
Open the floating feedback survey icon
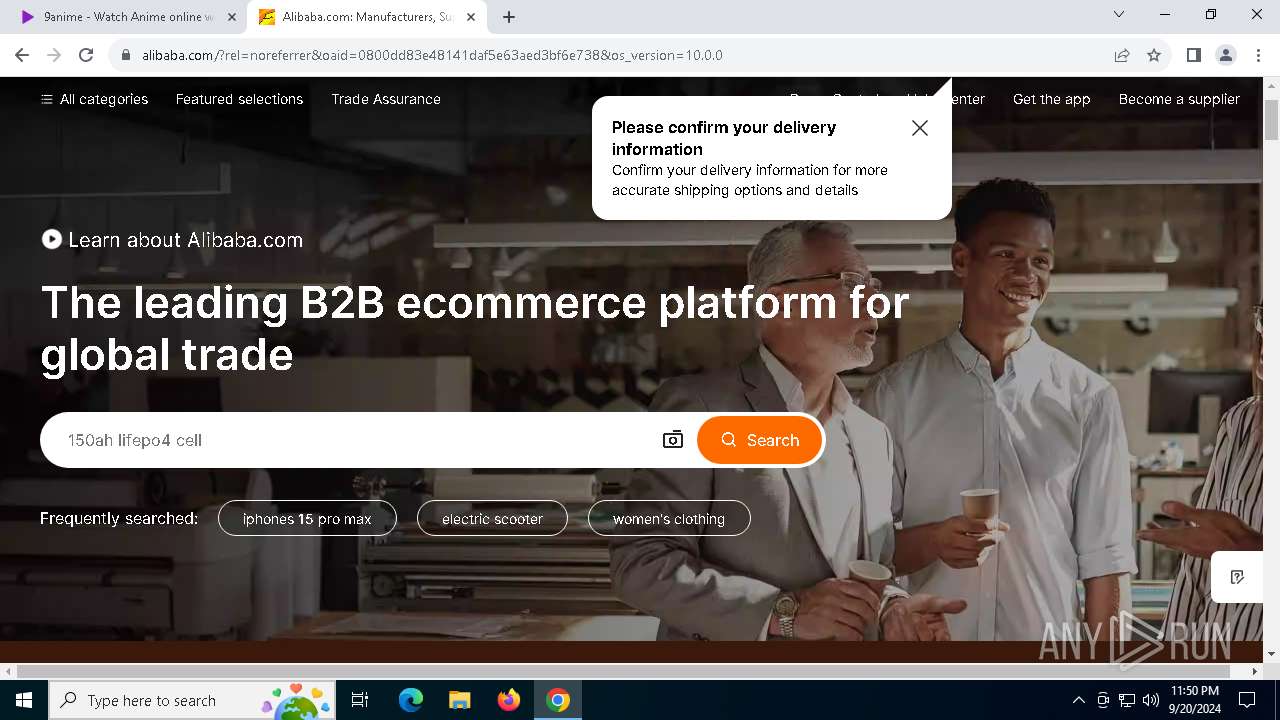pyautogui.click(x=1237, y=577)
